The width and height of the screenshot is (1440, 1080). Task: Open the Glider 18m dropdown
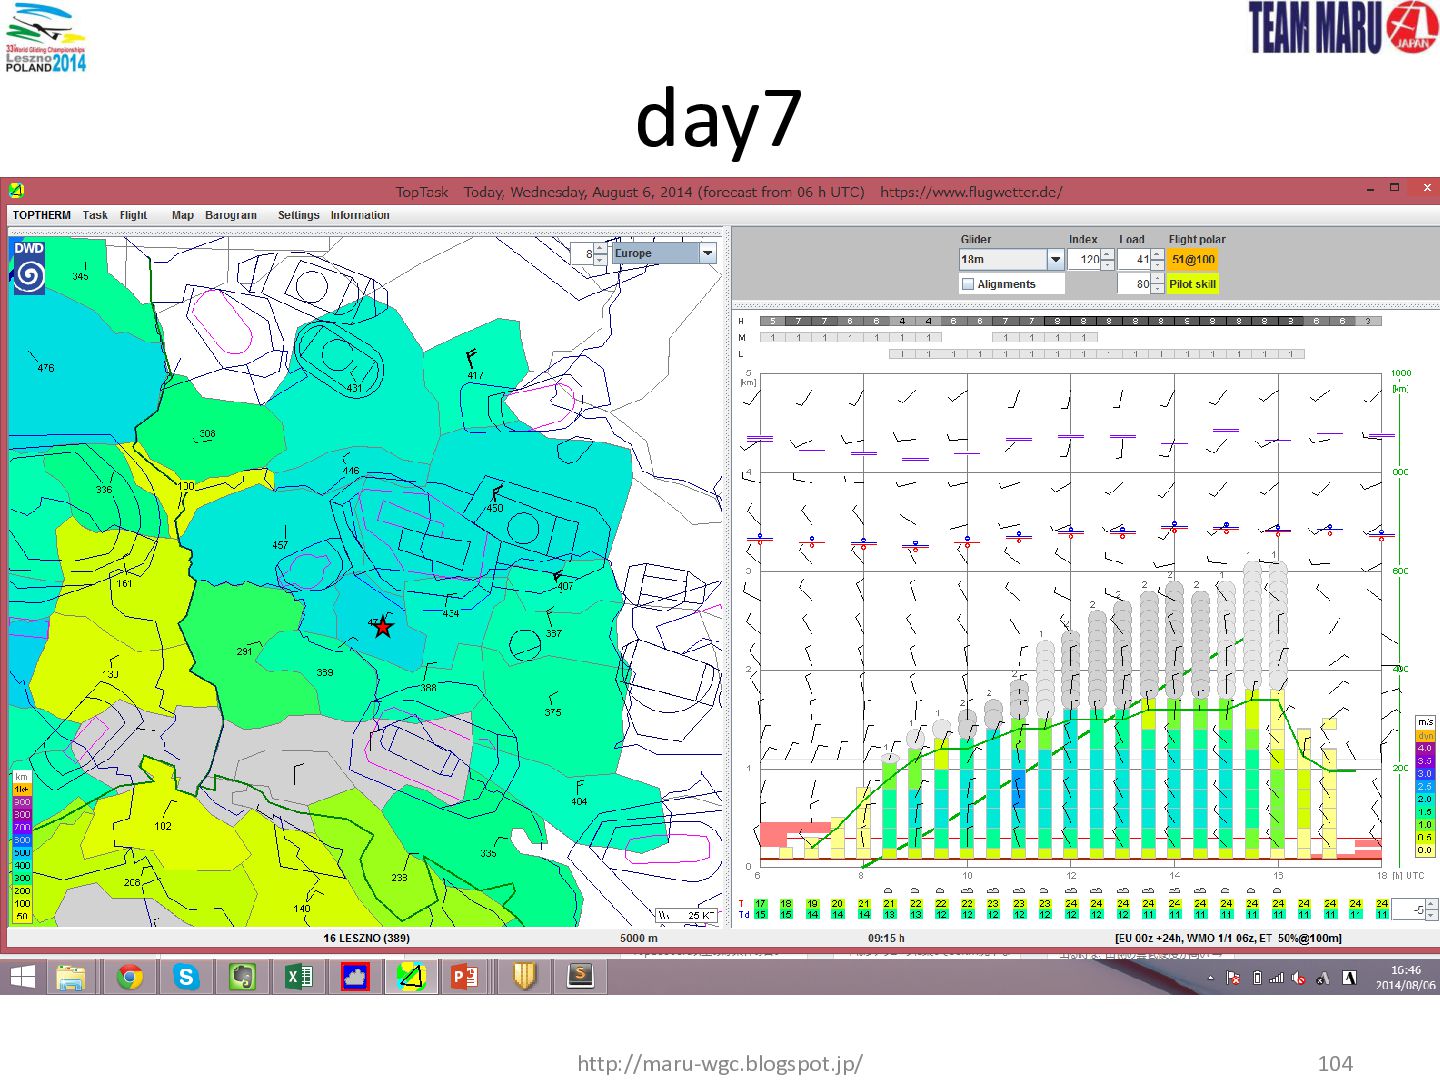(1055, 260)
